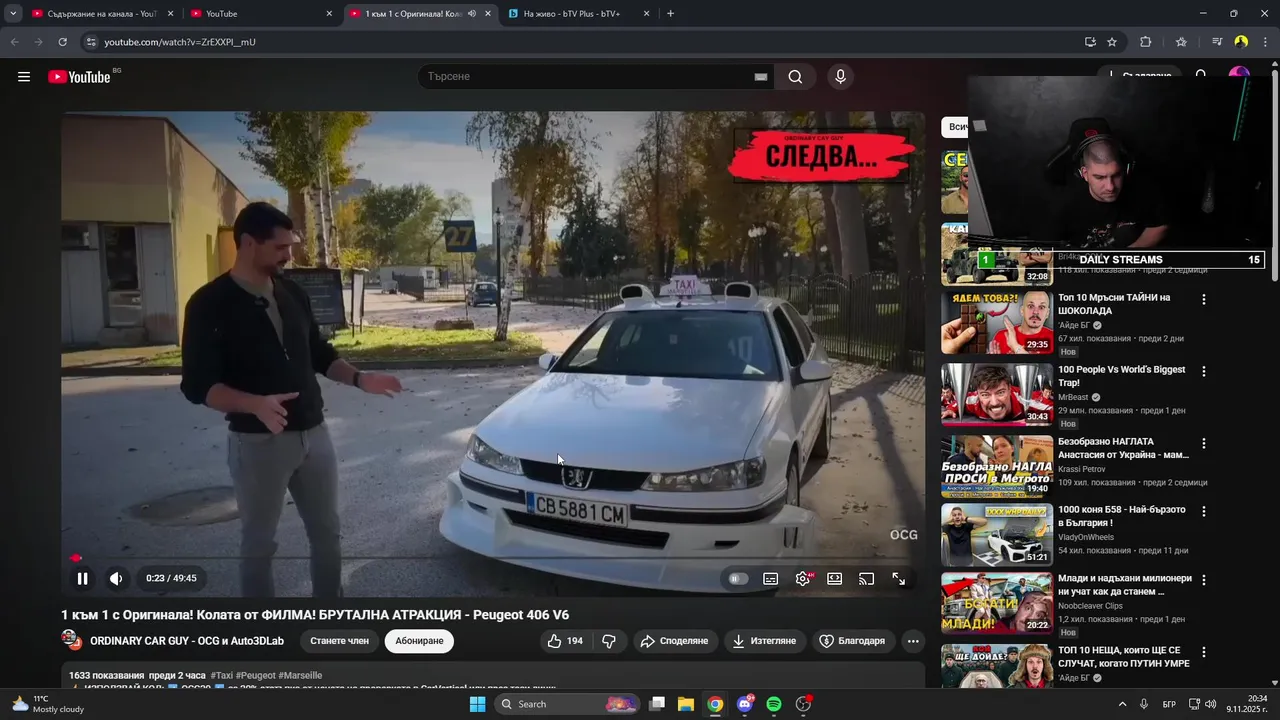Click the address bar URL
Image resolution: width=1280 pixels, height=720 pixels.
pyautogui.click(x=180, y=42)
